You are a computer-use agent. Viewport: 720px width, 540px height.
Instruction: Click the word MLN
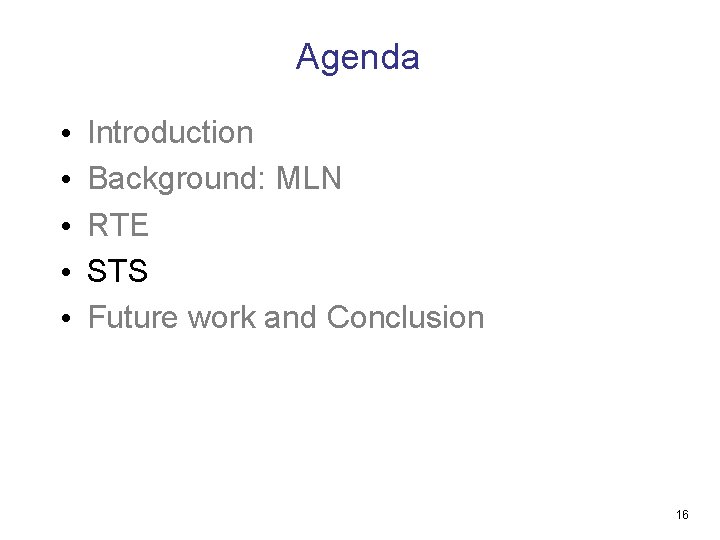(309, 178)
